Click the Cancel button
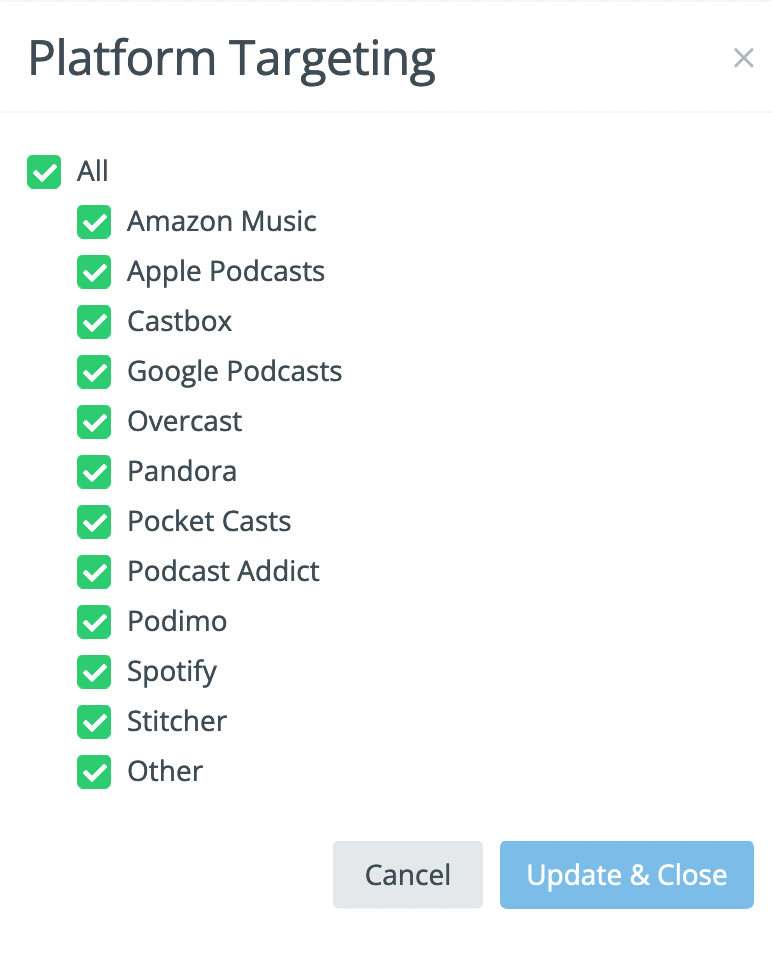Image resolution: width=772 pixels, height=954 pixels. tap(407, 875)
